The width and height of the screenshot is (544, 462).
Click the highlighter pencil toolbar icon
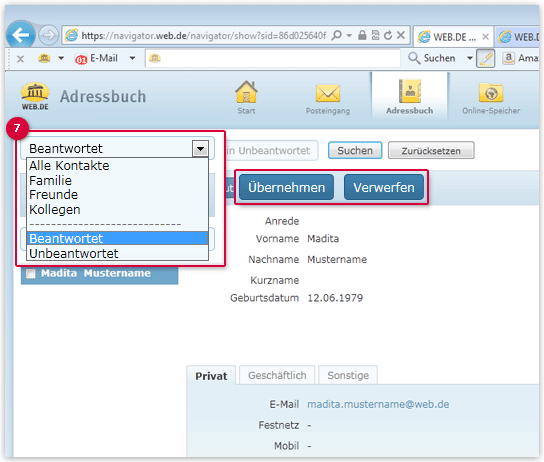tap(486, 58)
